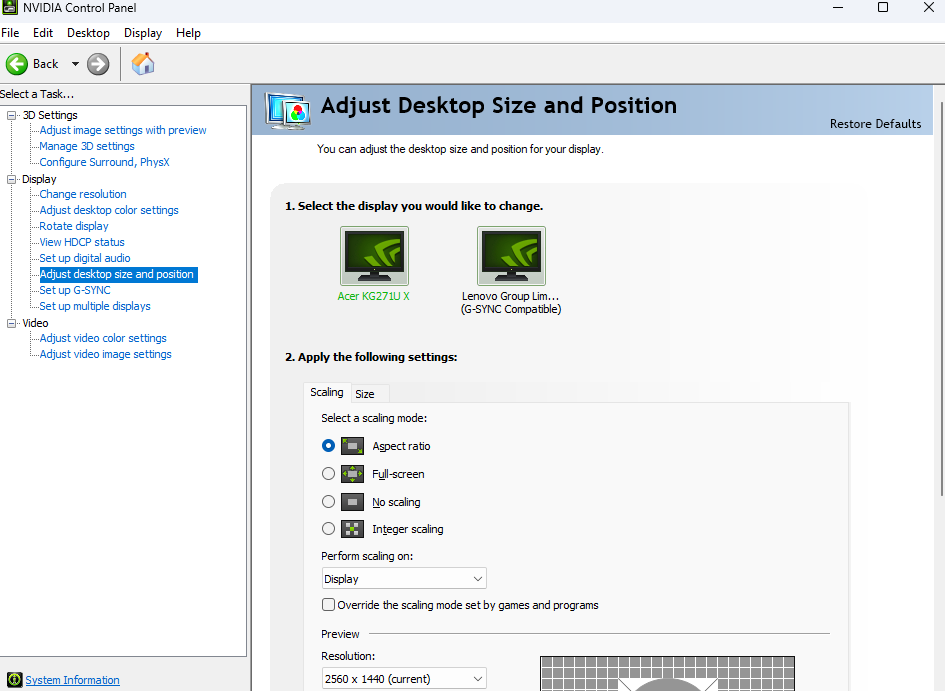The width and height of the screenshot is (945, 691).
Task: Click the scaling preview test pattern
Action: [x=667, y=673]
